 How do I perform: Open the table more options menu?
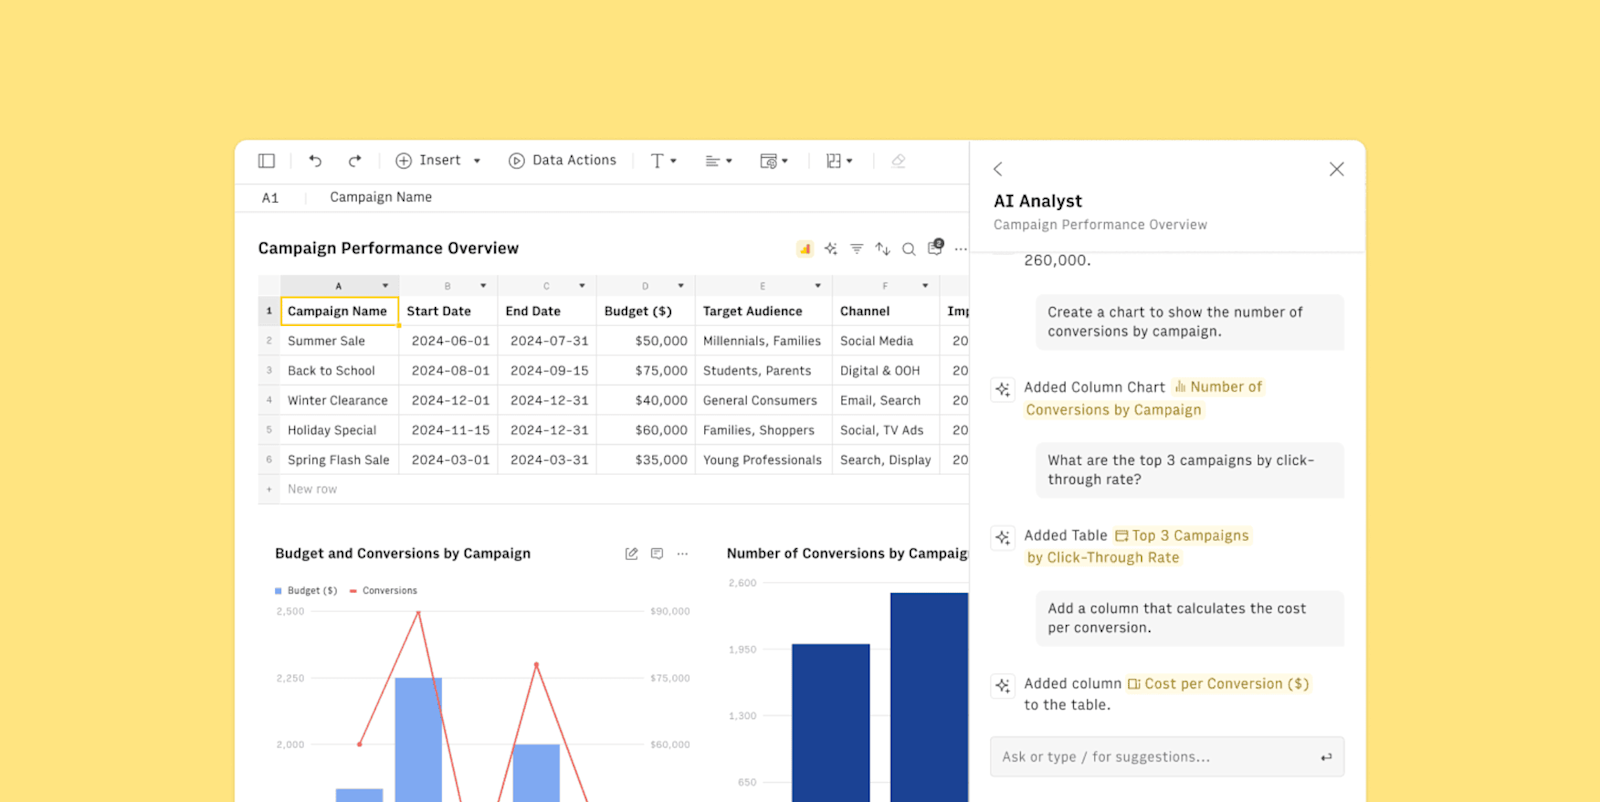pyautogui.click(x=961, y=249)
